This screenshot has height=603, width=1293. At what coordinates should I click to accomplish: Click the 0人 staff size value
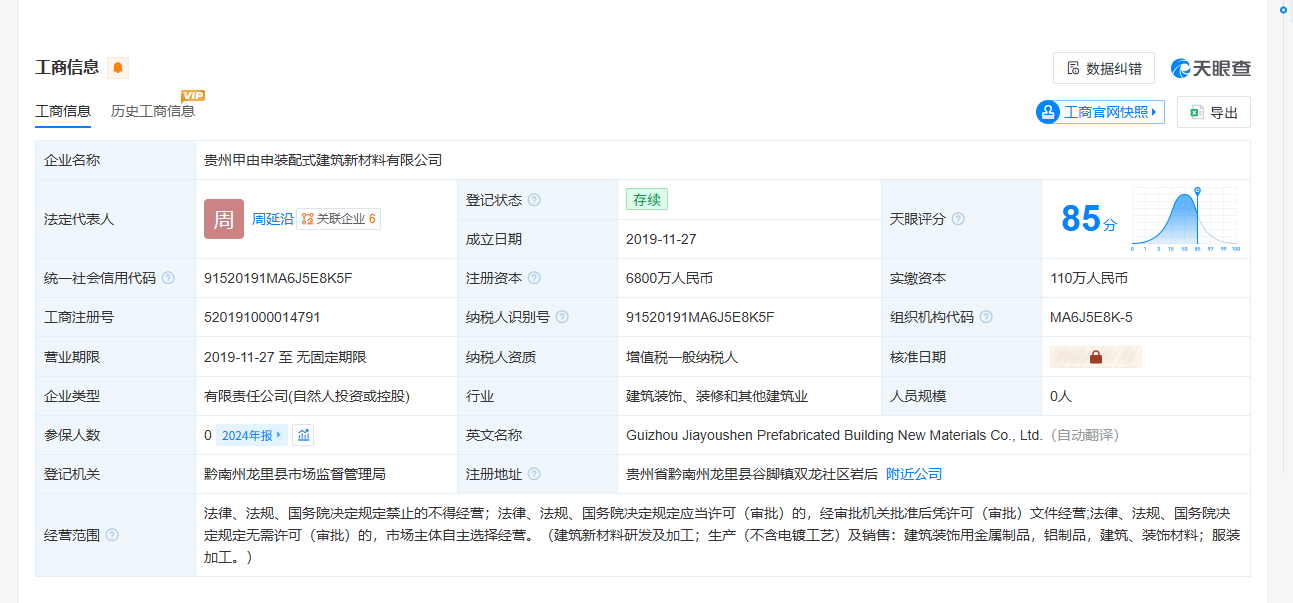coord(1061,396)
